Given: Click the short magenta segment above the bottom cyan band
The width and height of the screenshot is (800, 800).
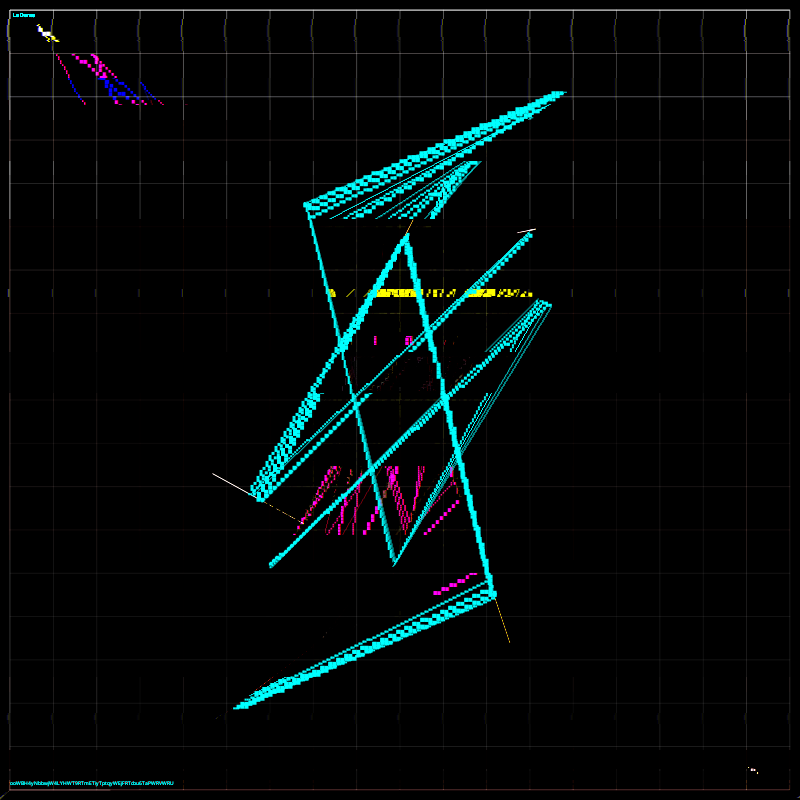Looking at the screenshot, I should click(456, 584).
